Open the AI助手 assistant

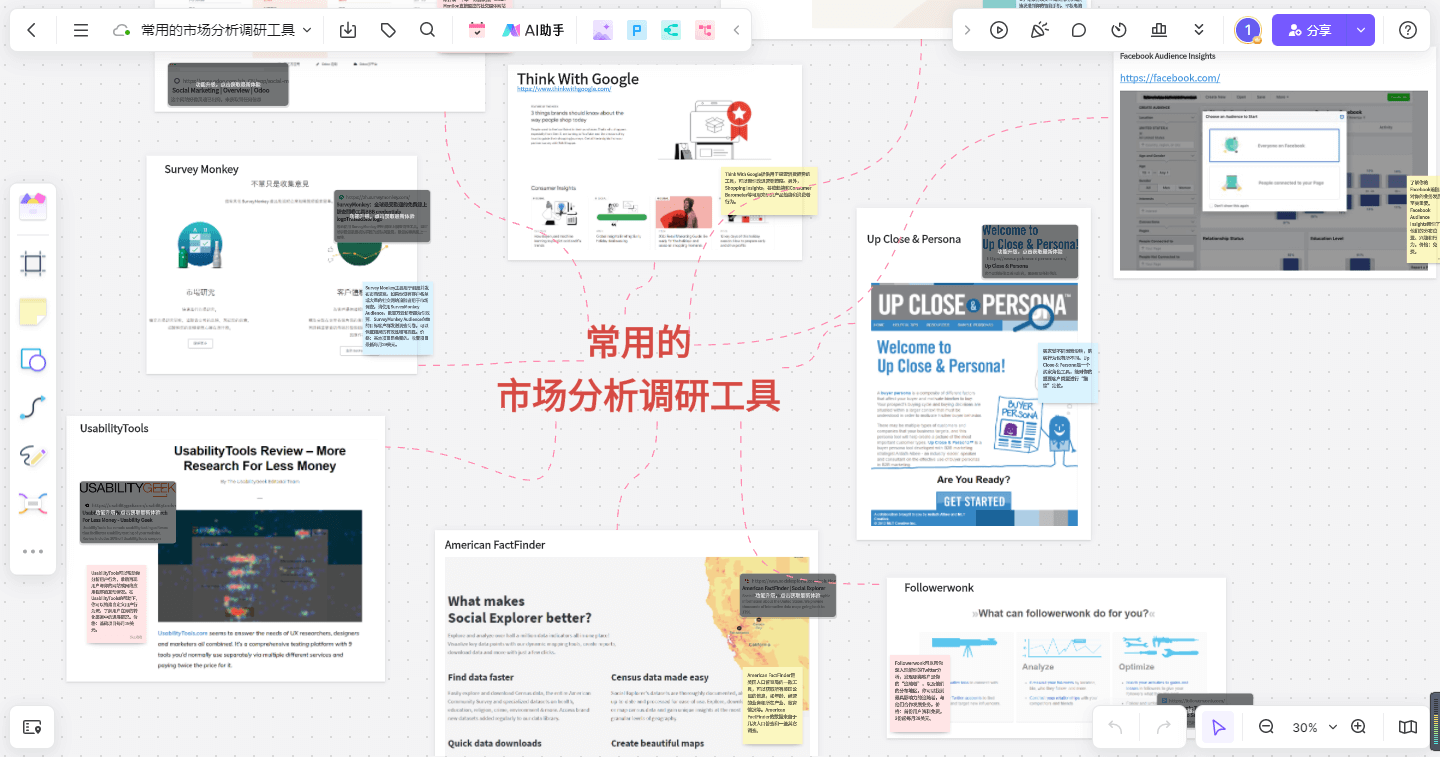[533, 30]
